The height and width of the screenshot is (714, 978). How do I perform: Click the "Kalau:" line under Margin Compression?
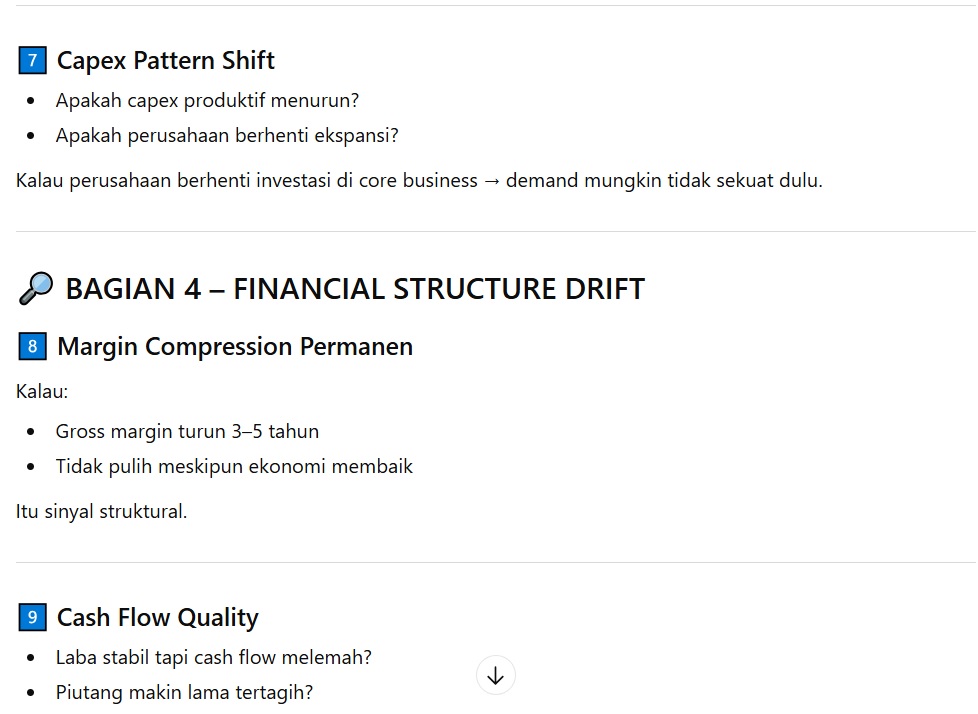point(42,391)
